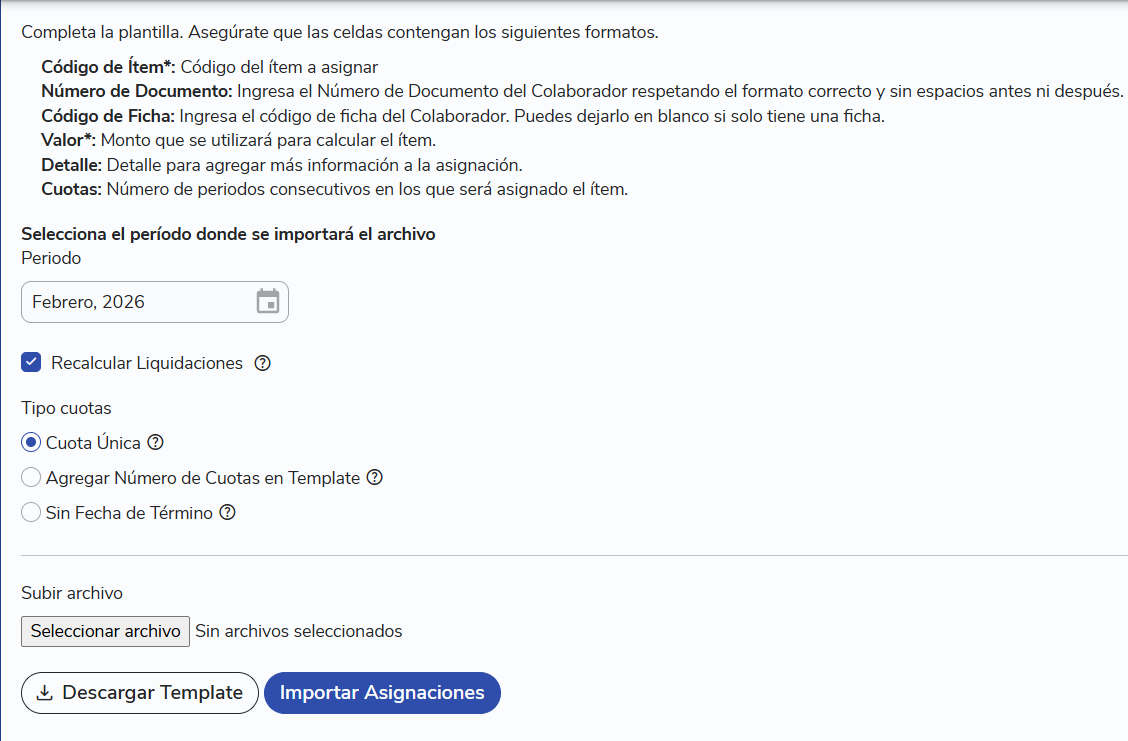Open the calendar icon in Periodo field
Screen dimensions: 1128x741
tap(268, 301)
